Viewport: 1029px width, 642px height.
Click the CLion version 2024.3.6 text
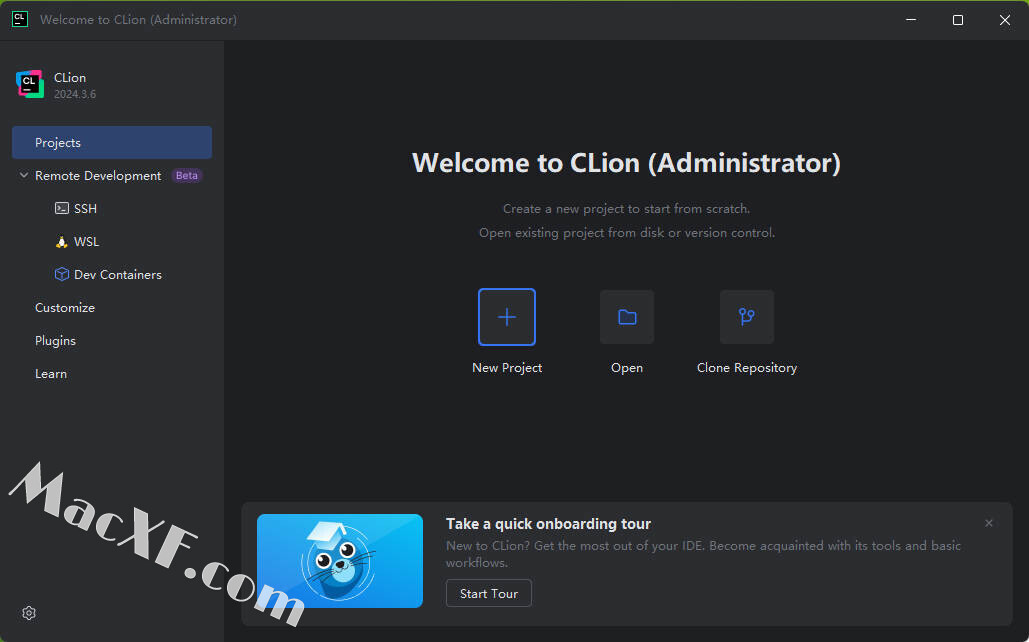point(75,94)
